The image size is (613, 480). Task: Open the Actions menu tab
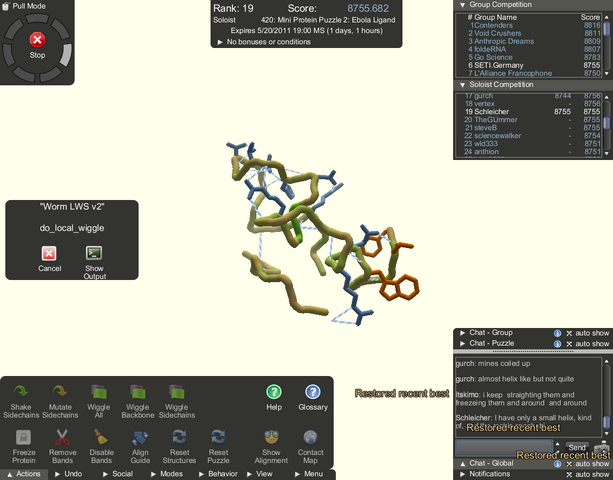pyautogui.click(x=24, y=474)
